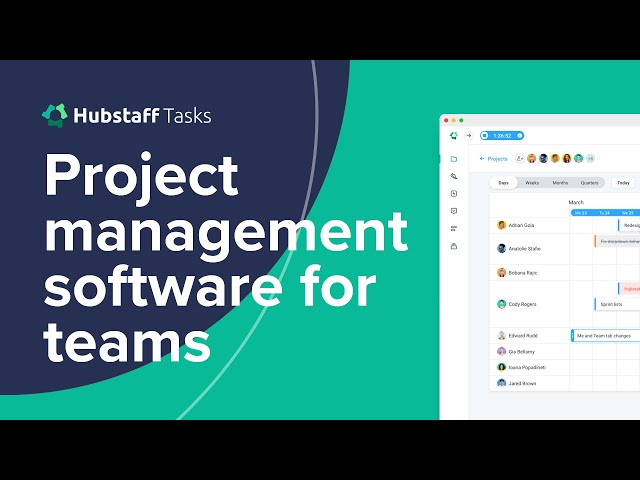Viewport: 640px width, 480px height.
Task: Click Anatolie Stafie's avatar in timeline
Action: 502,248
